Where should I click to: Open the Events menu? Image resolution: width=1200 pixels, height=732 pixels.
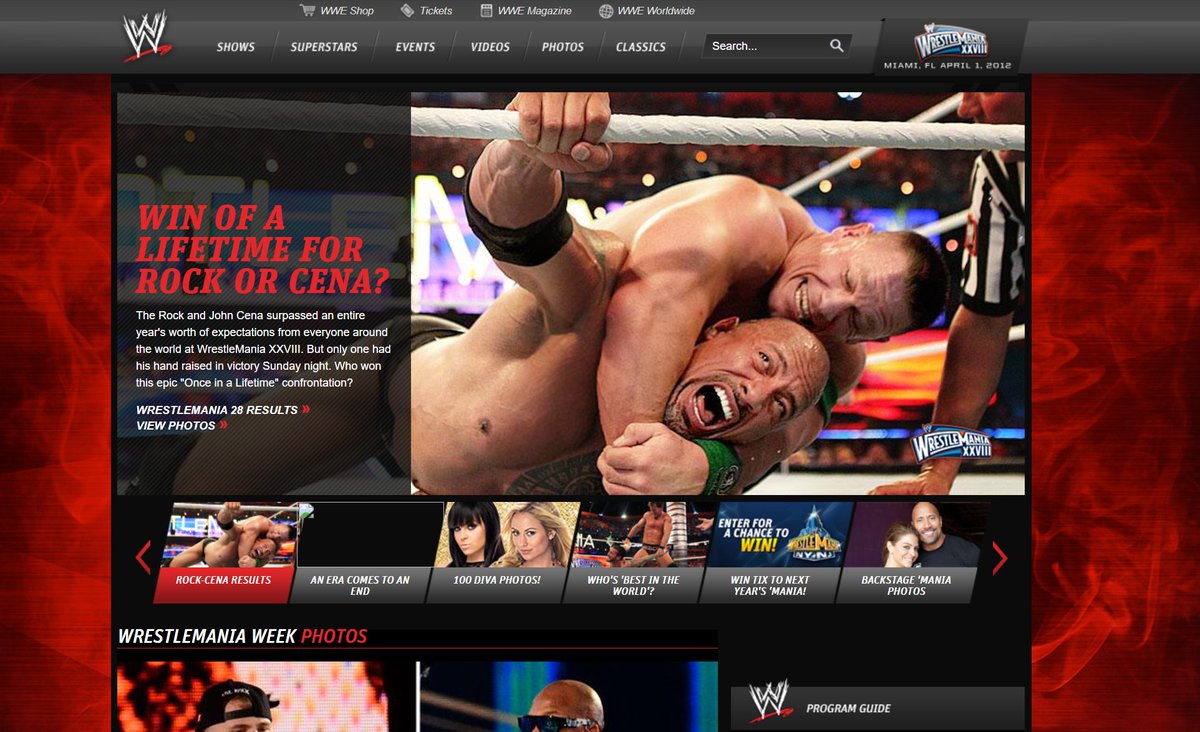[415, 47]
